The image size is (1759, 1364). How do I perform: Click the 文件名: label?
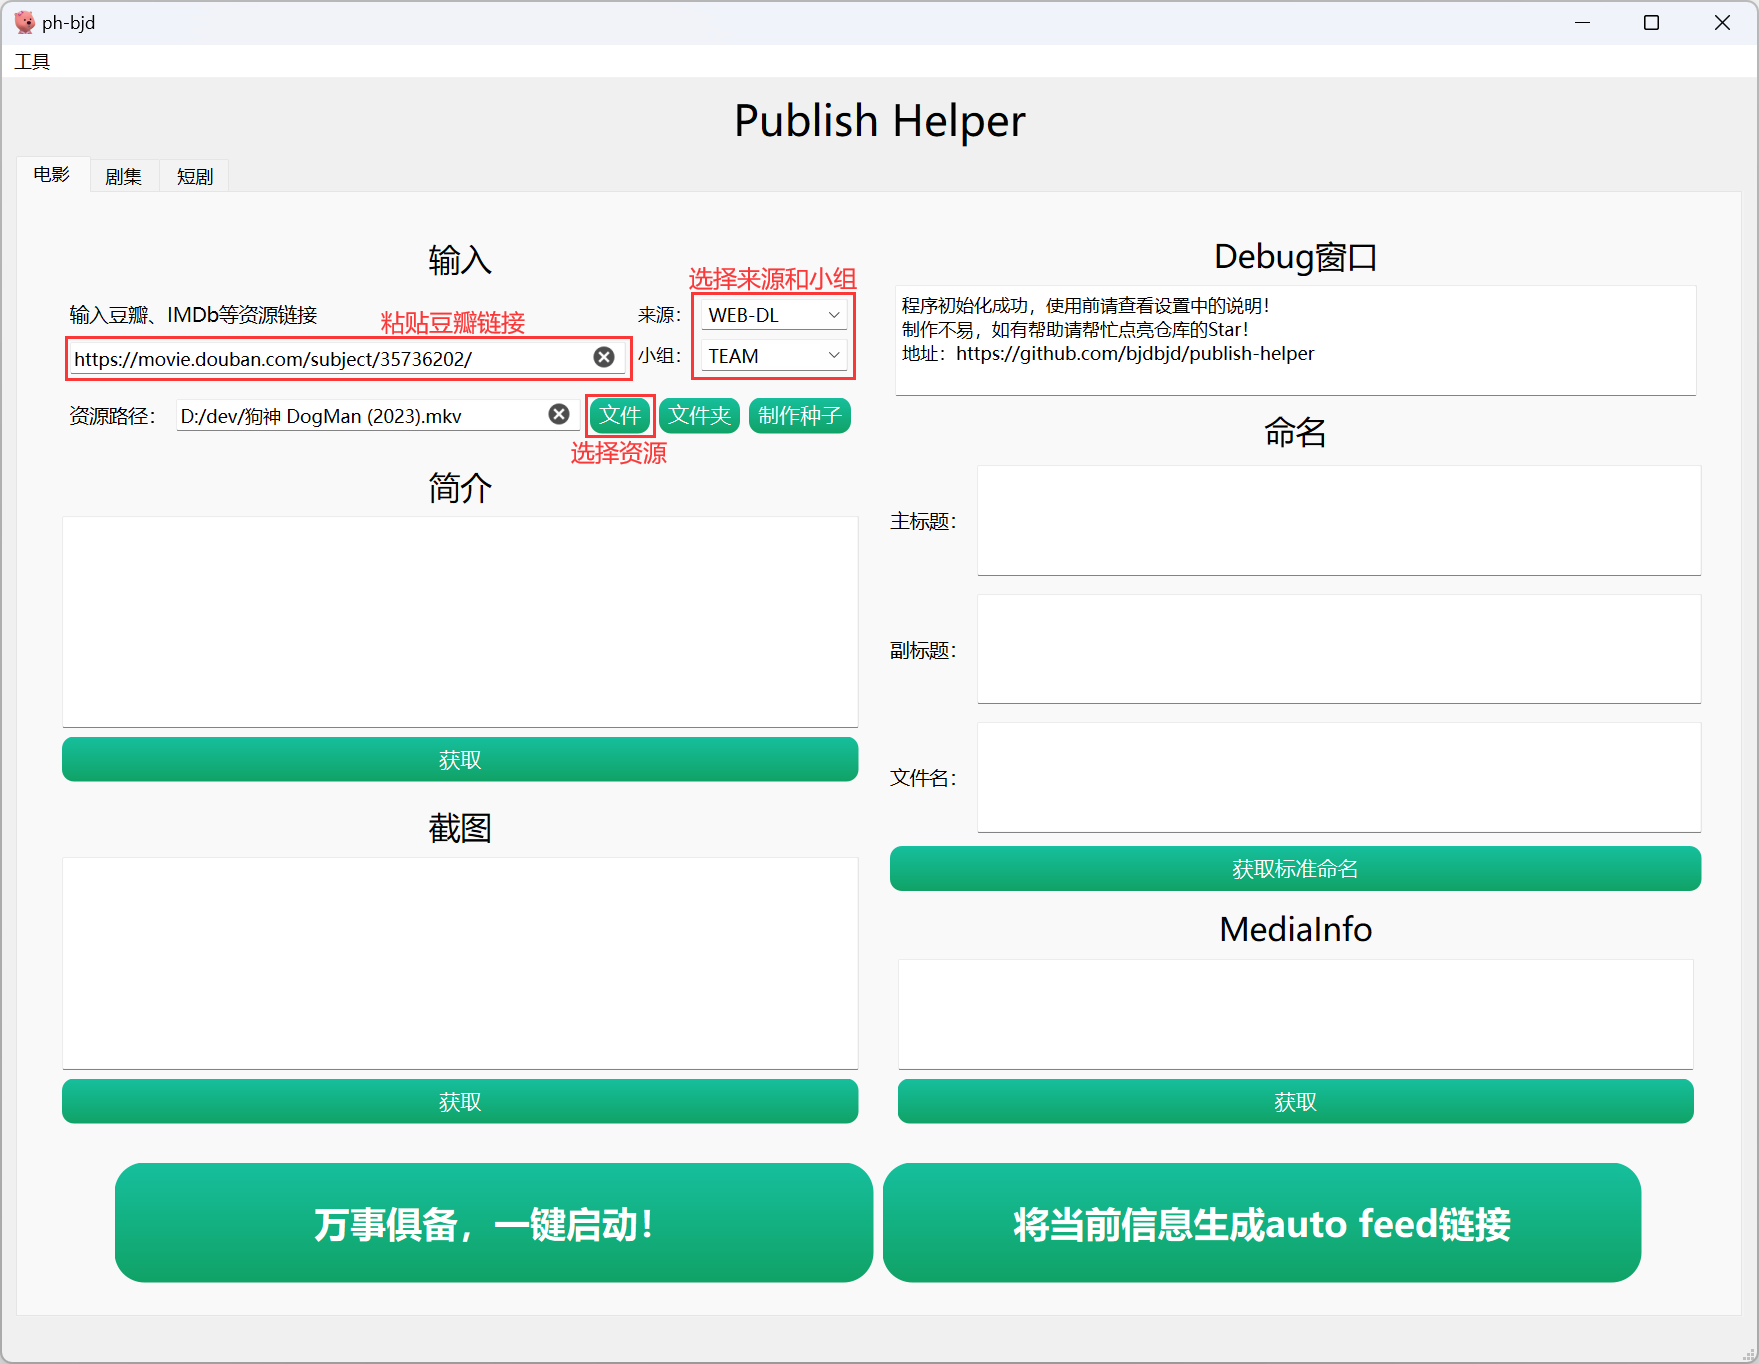tap(923, 778)
